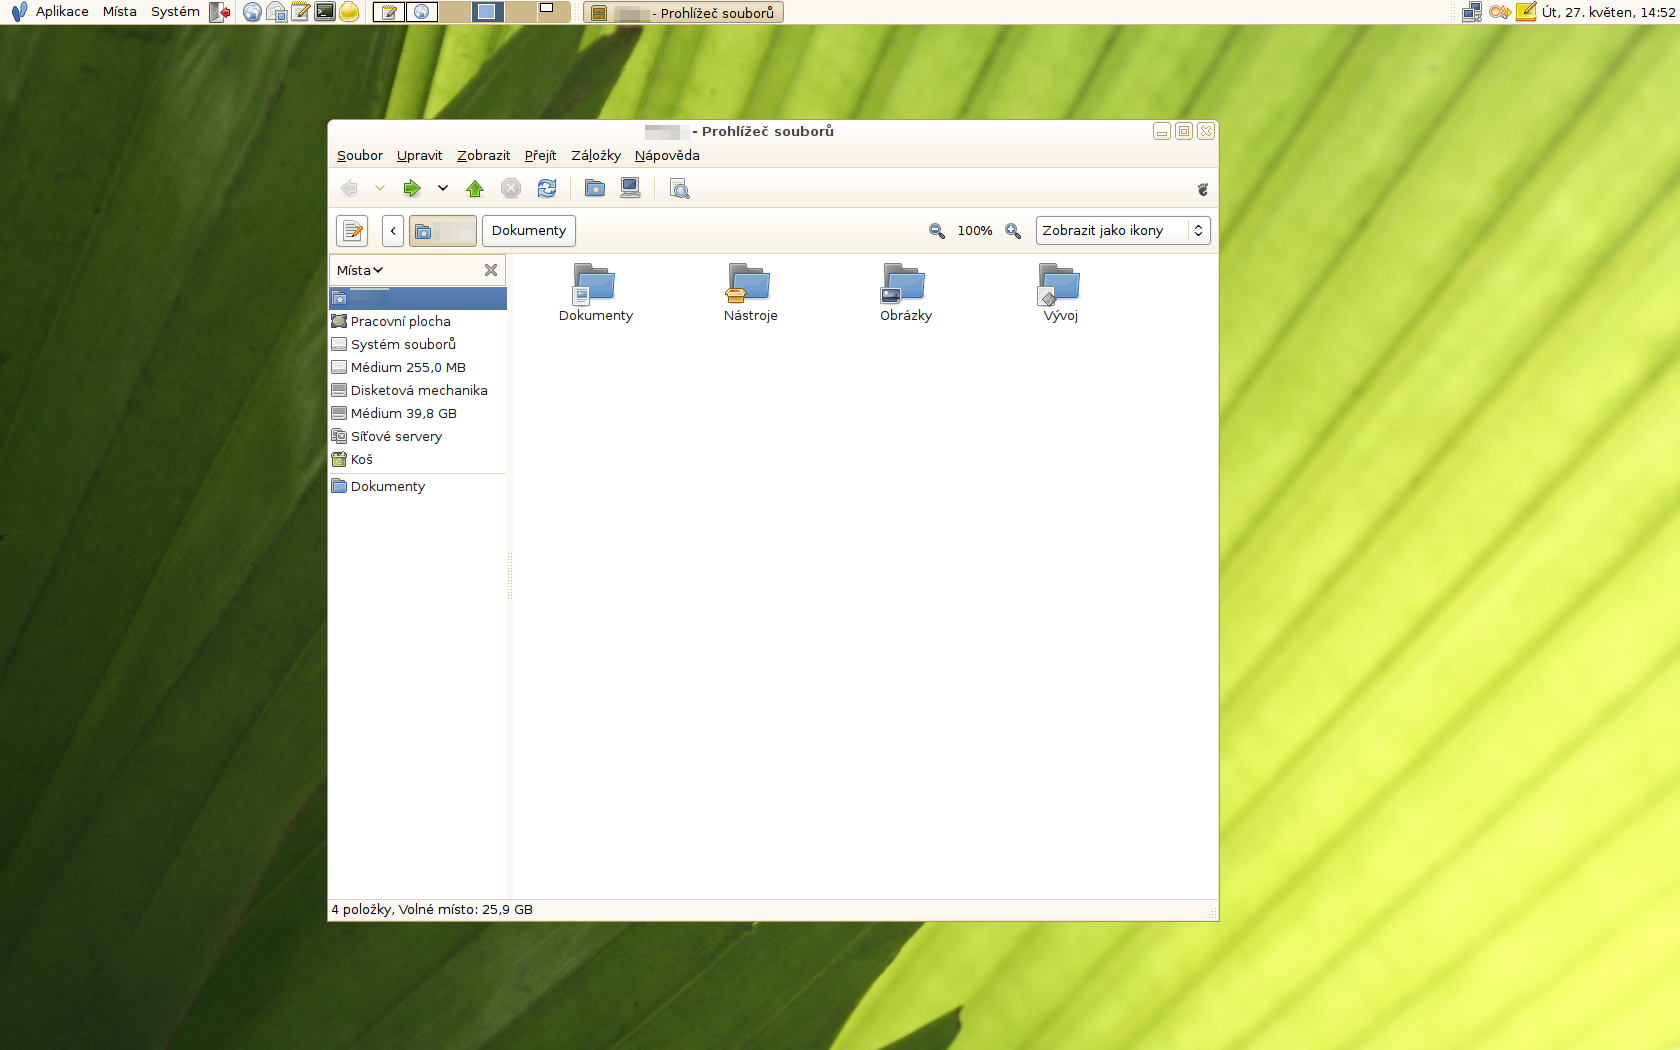
Task: Select Koš in the places sidebar
Action: [x=362, y=460]
